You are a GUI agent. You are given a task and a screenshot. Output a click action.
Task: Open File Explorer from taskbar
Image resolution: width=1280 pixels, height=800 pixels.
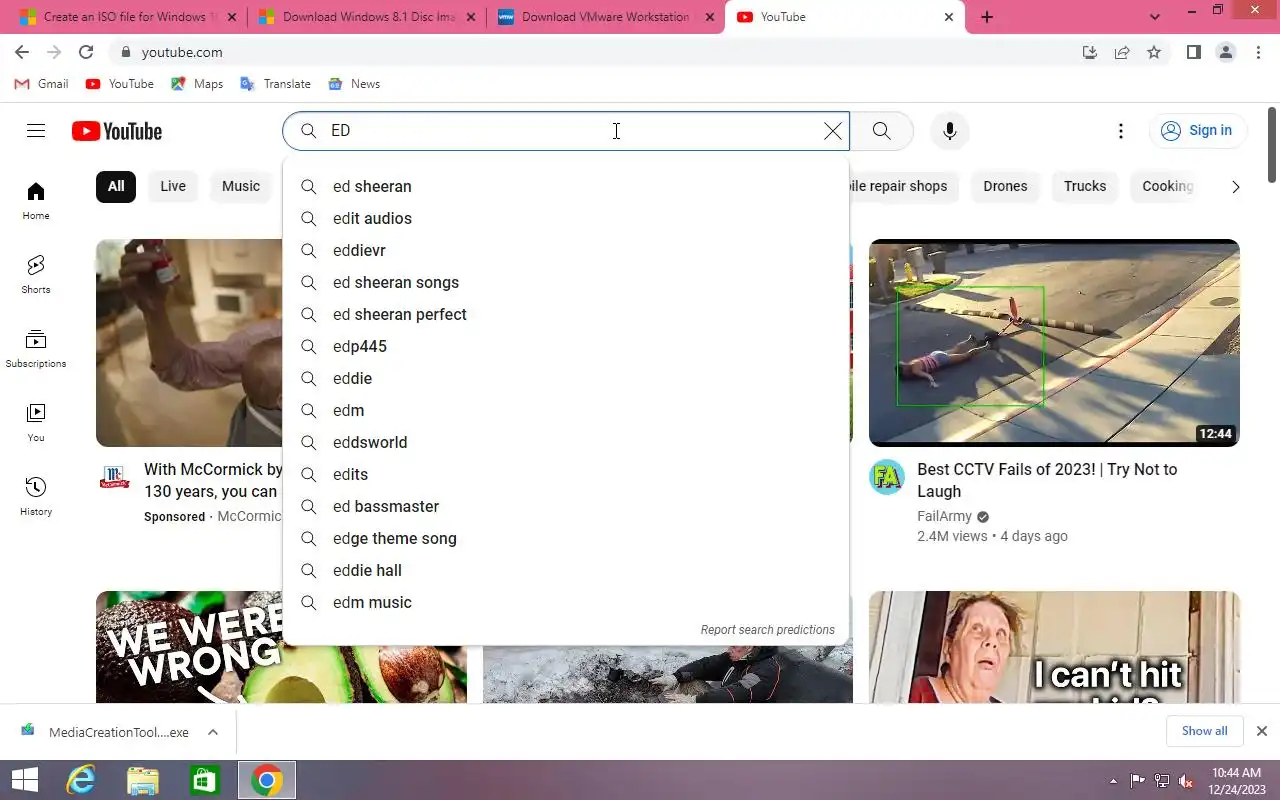coord(143,780)
